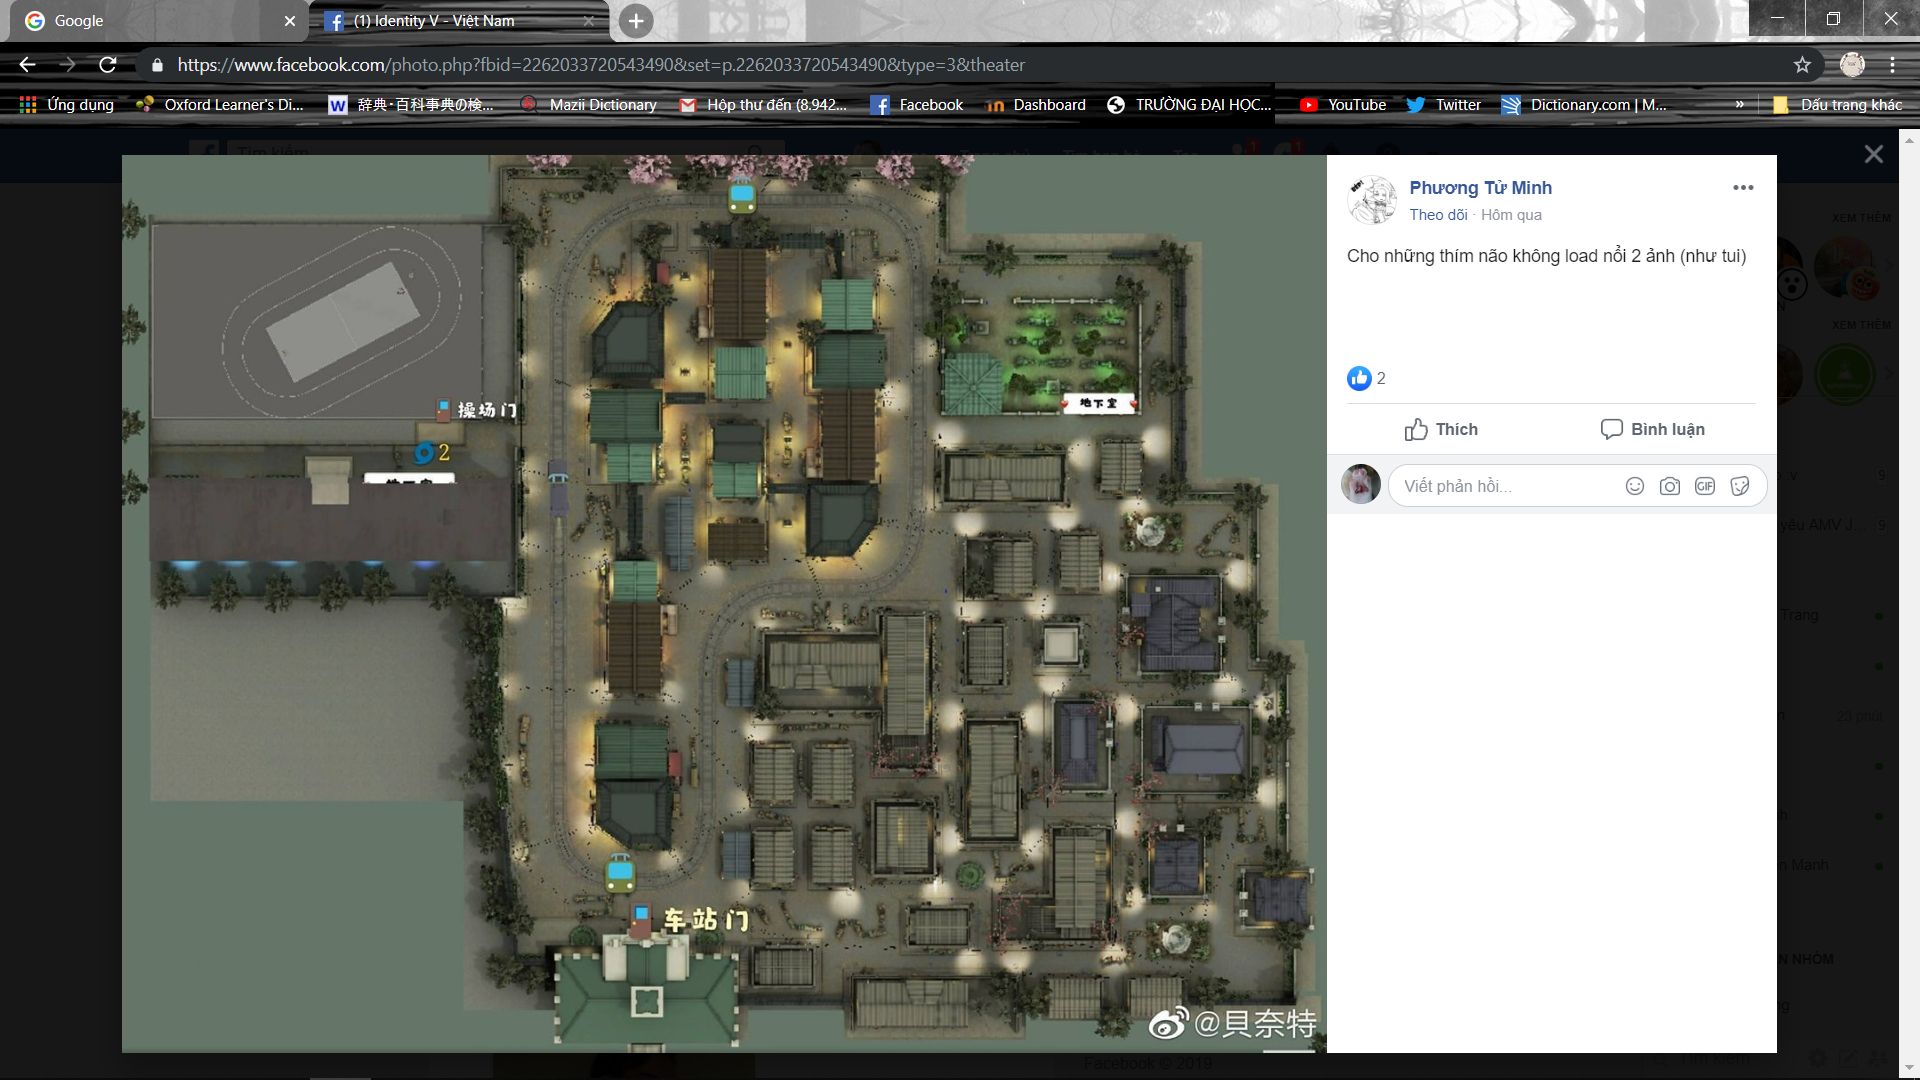Viewport: 1920px width, 1080px height.
Task: Click the sticker icon in comment box
Action: pyautogui.click(x=1740, y=486)
